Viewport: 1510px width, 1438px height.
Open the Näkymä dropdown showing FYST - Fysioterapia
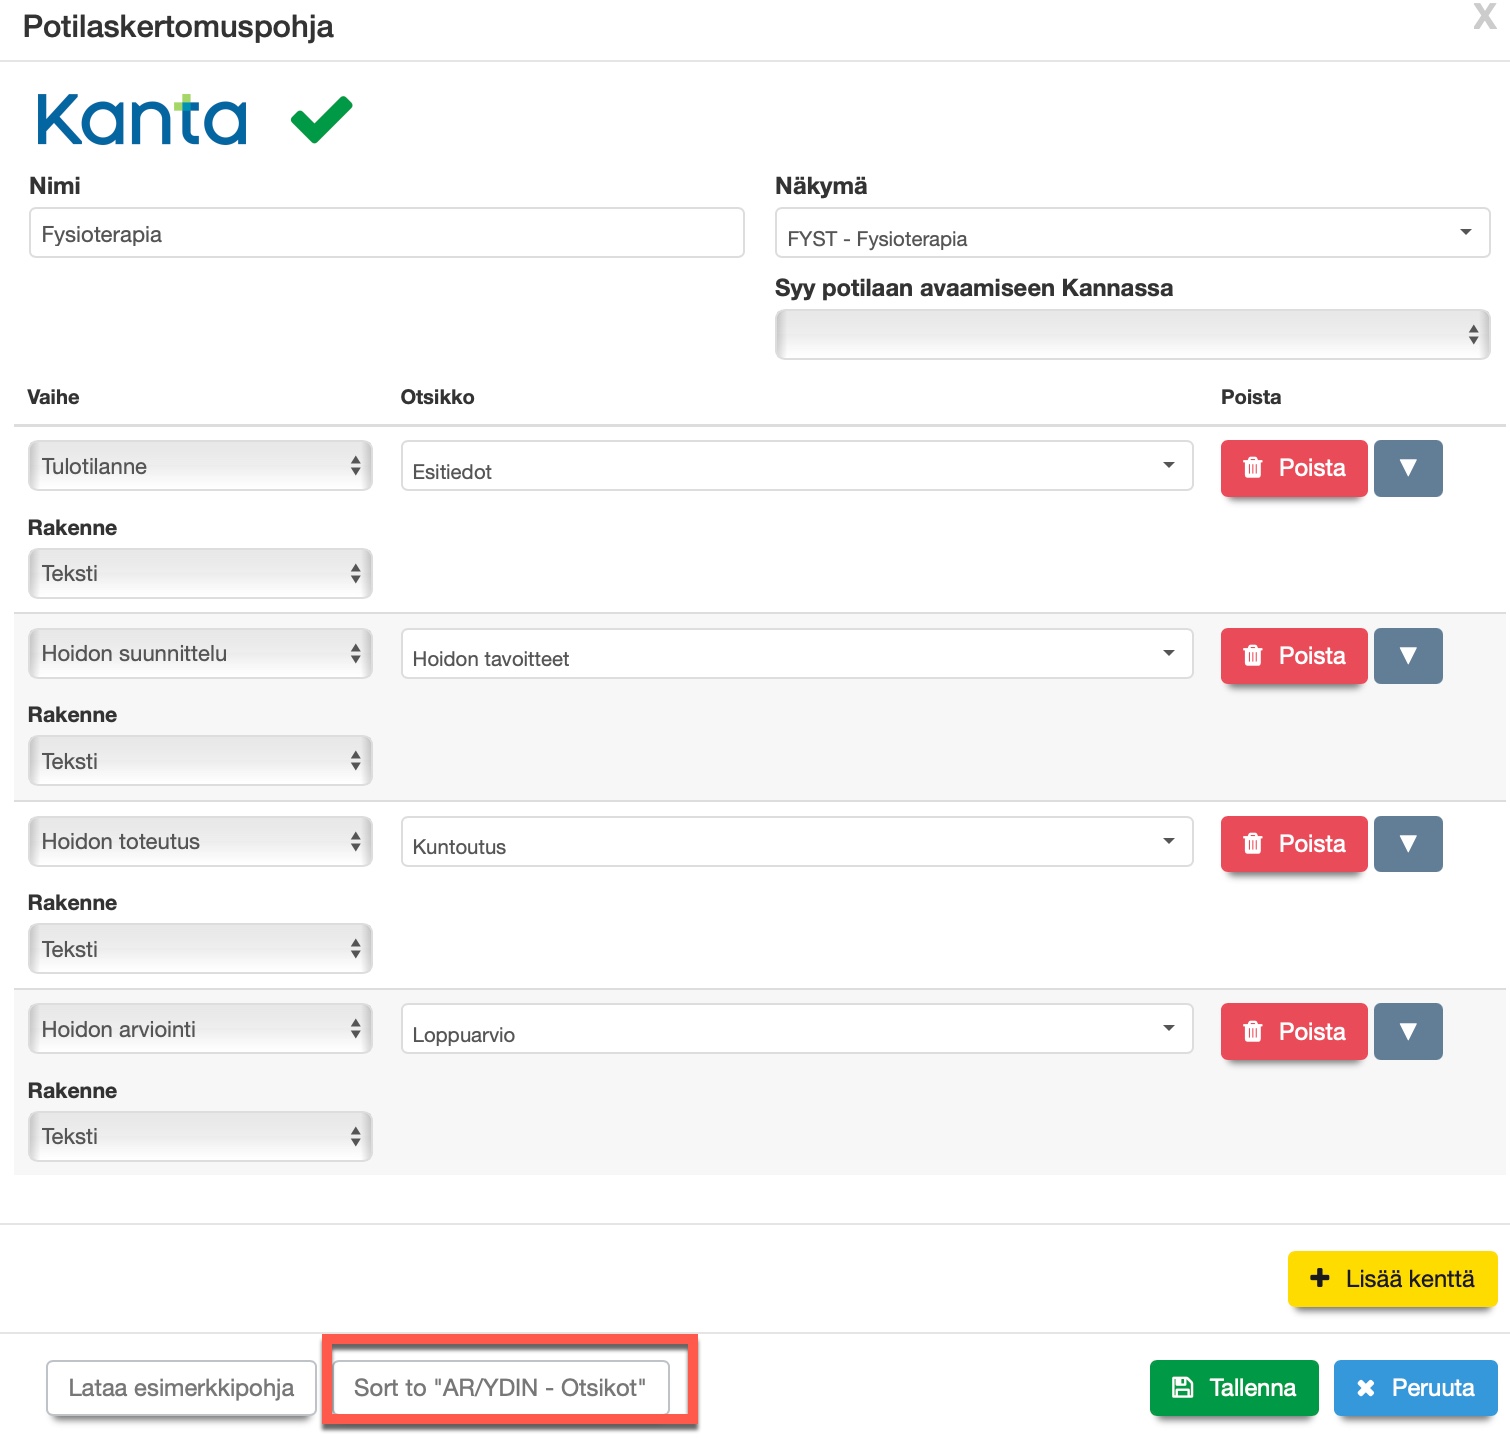[1131, 234]
